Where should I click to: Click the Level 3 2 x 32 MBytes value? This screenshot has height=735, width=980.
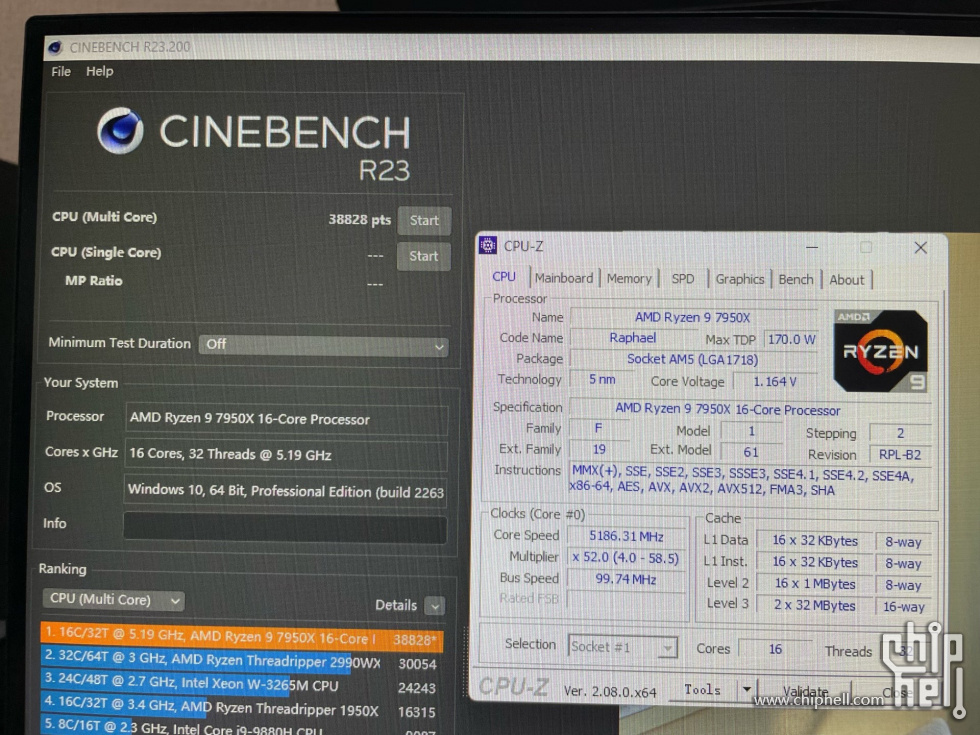pos(814,606)
